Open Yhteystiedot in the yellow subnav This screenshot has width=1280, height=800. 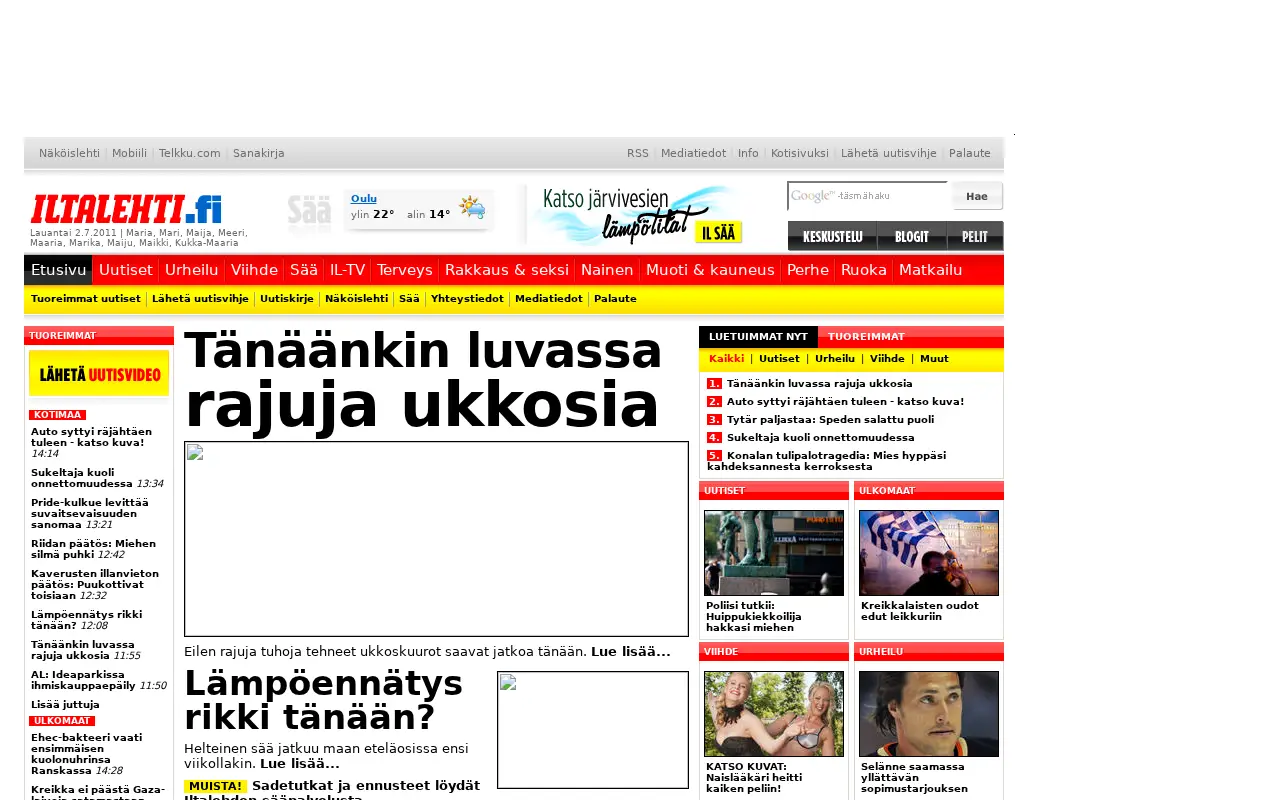coord(467,299)
